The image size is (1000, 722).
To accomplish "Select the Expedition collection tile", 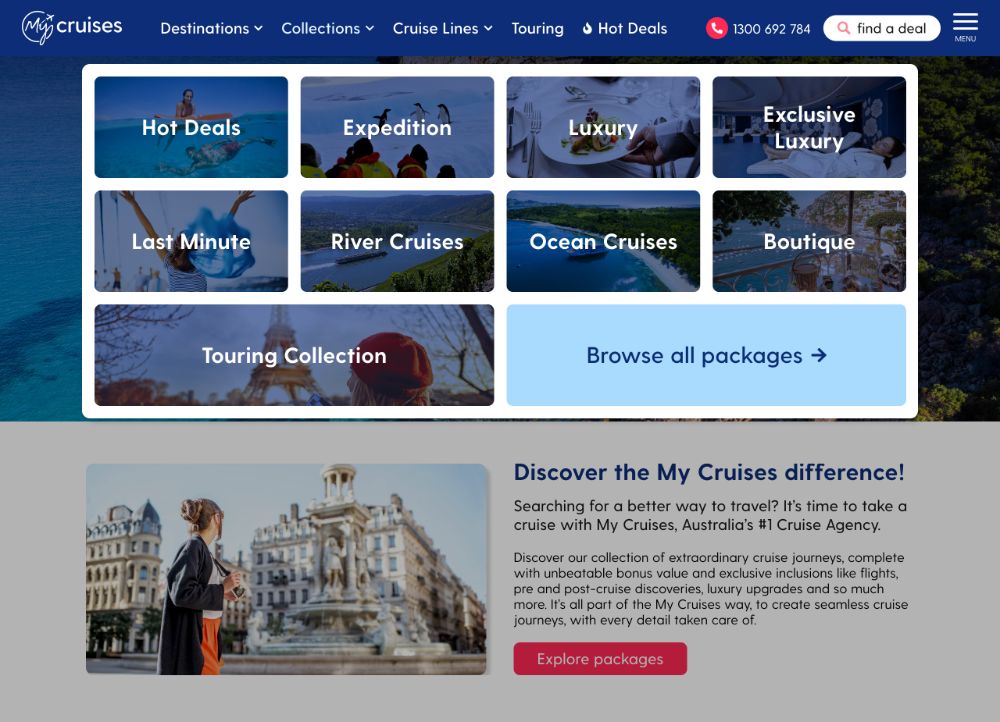I will (x=397, y=127).
